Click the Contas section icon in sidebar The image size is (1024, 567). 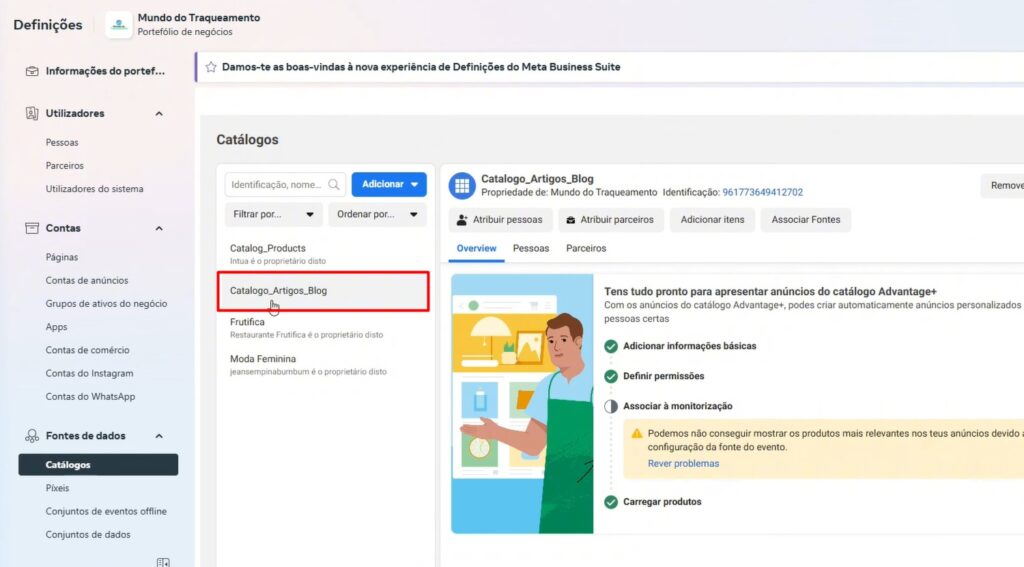pos(32,228)
